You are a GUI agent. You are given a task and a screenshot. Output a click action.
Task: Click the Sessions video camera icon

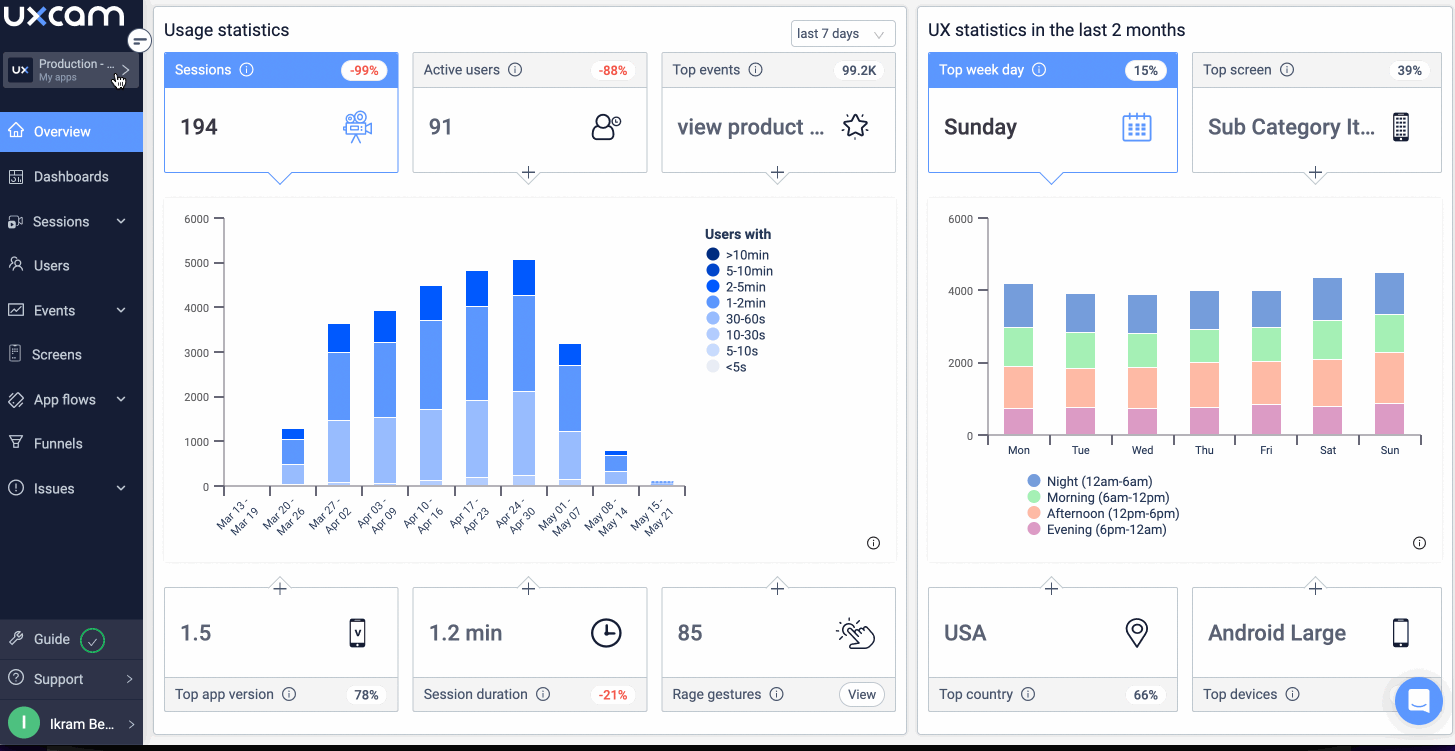point(357,127)
